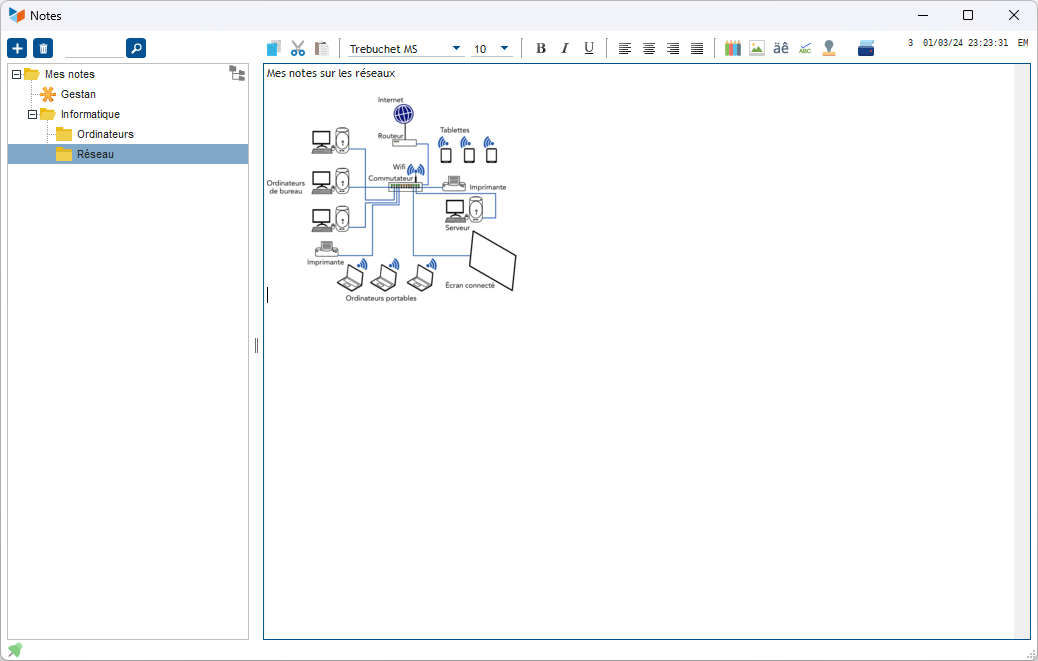1038x661 pixels.
Task: Click the search magnifier button
Action: (x=136, y=48)
